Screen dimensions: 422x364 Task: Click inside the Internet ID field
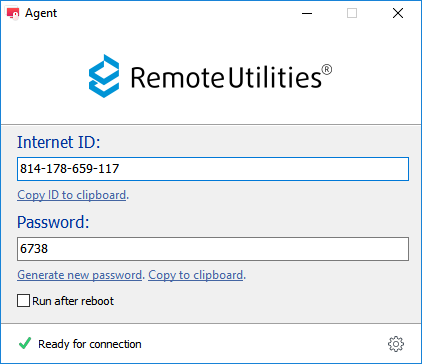(213, 169)
